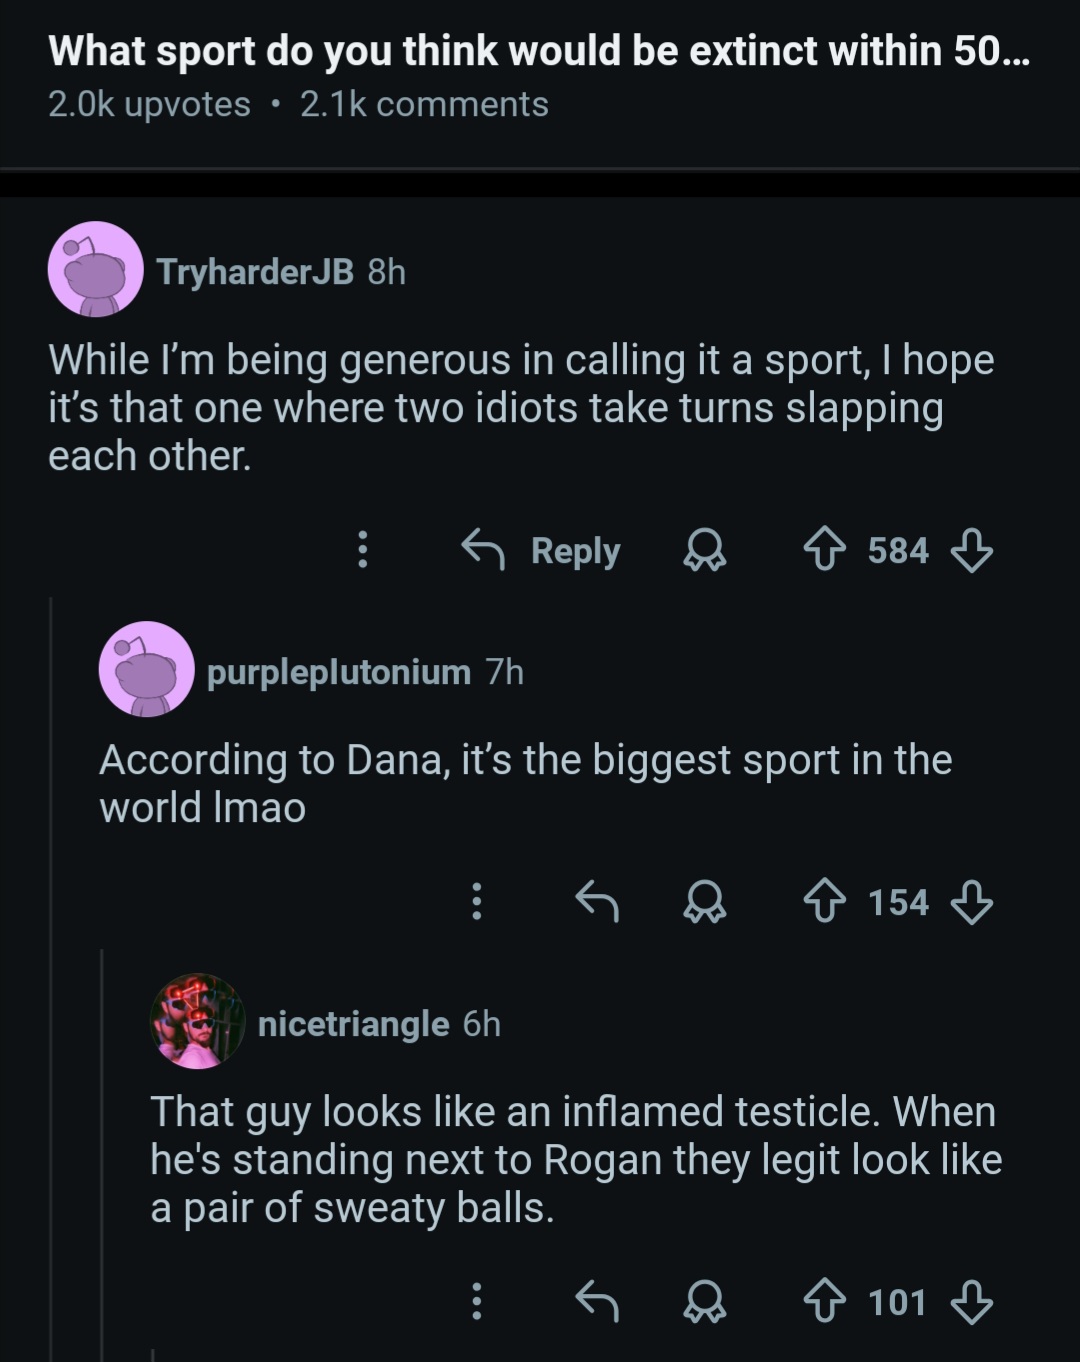Tap TryharderJB's snoo avatar
The height and width of the screenshot is (1362, 1080).
96,270
